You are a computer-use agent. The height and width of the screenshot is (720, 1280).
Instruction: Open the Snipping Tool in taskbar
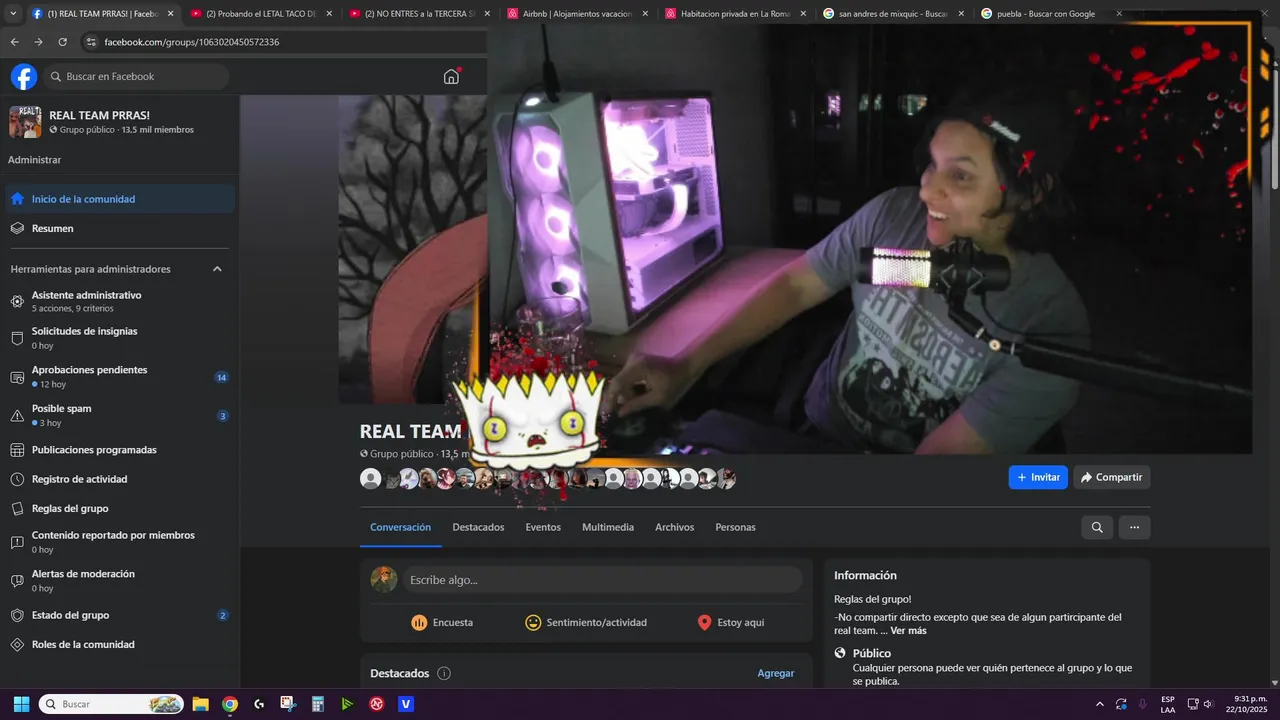coord(288,704)
